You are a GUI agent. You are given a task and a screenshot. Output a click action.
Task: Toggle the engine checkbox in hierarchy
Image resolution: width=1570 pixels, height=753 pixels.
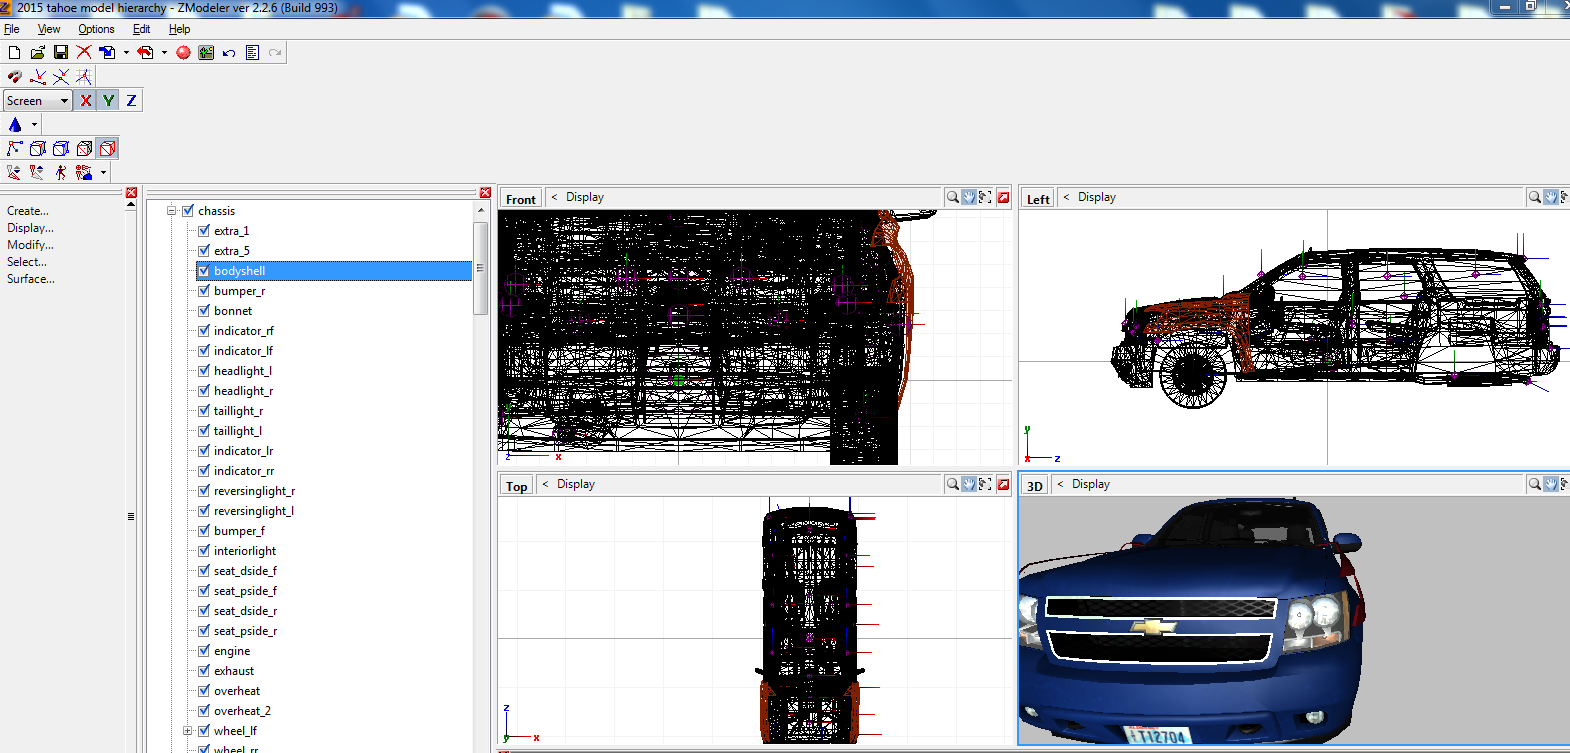[x=204, y=651]
